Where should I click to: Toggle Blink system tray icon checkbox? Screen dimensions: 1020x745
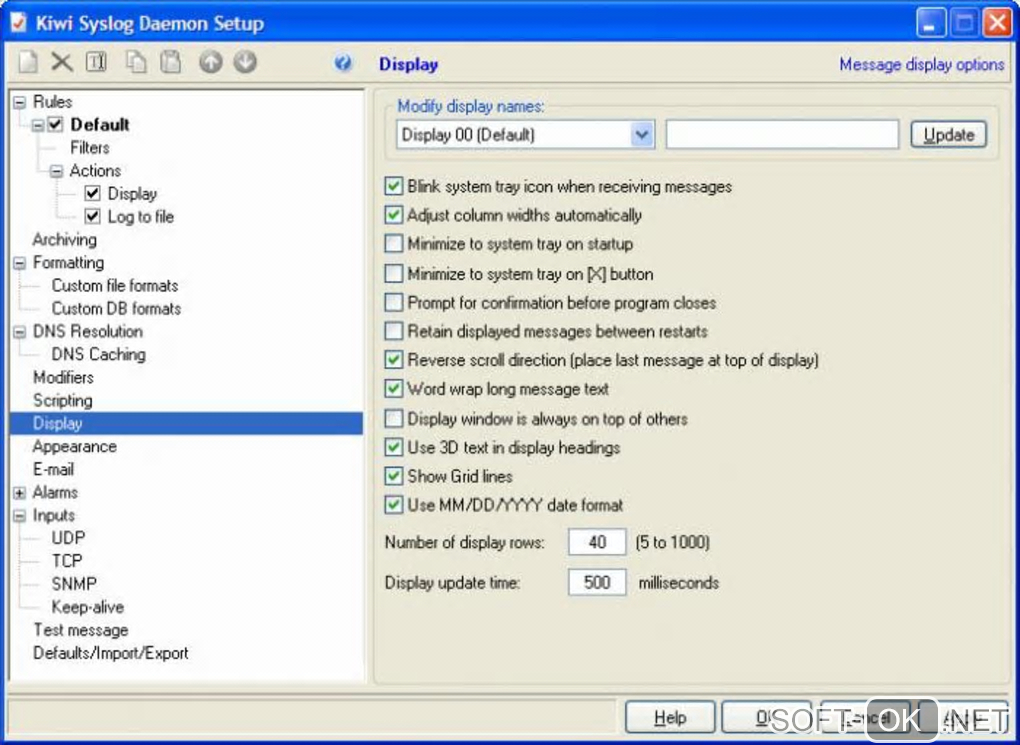(x=394, y=186)
